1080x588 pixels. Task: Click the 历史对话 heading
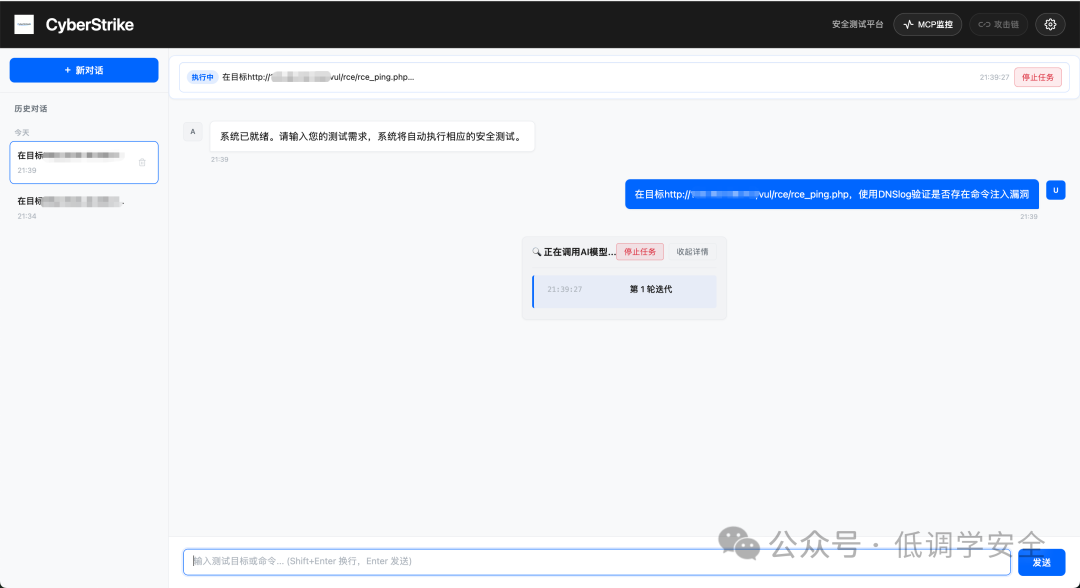[x=31, y=109]
